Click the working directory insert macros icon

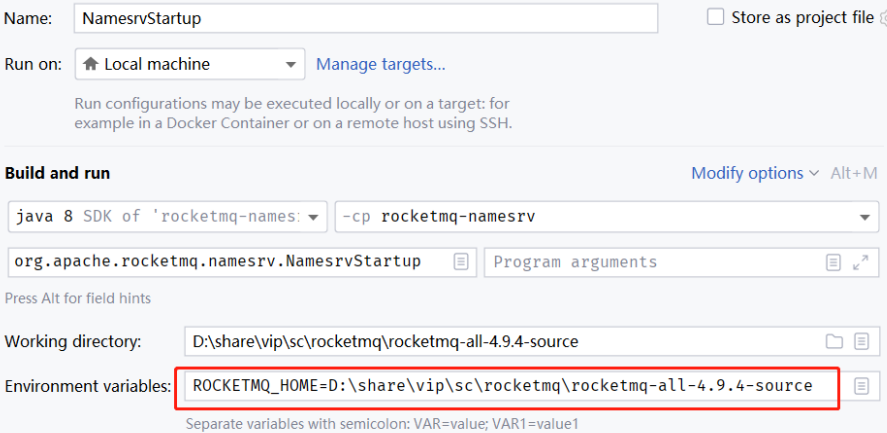pyautogui.click(x=860, y=341)
